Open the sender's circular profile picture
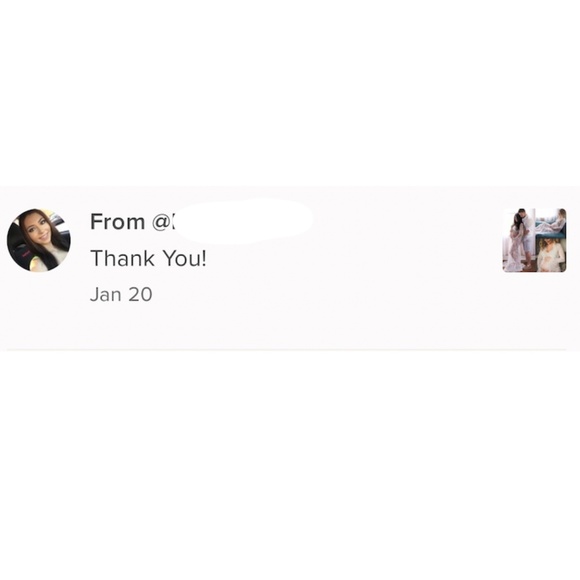 coord(39,240)
